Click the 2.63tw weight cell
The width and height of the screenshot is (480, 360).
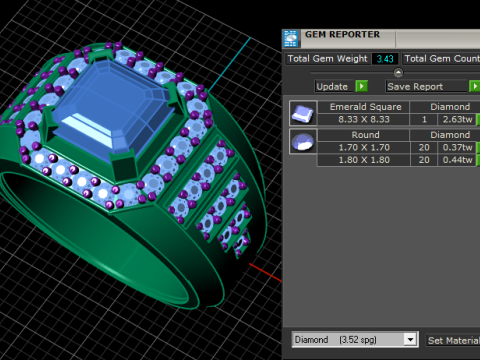click(457, 119)
